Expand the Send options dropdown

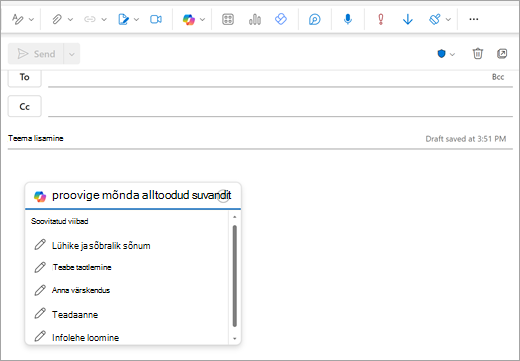tap(72, 54)
